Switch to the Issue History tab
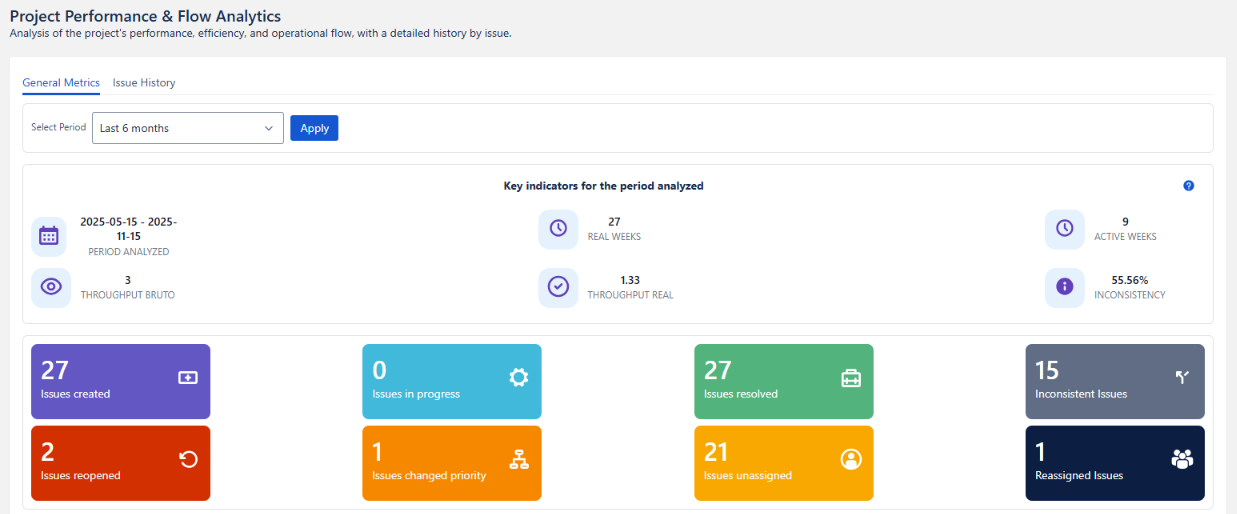 (x=144, y=83)
